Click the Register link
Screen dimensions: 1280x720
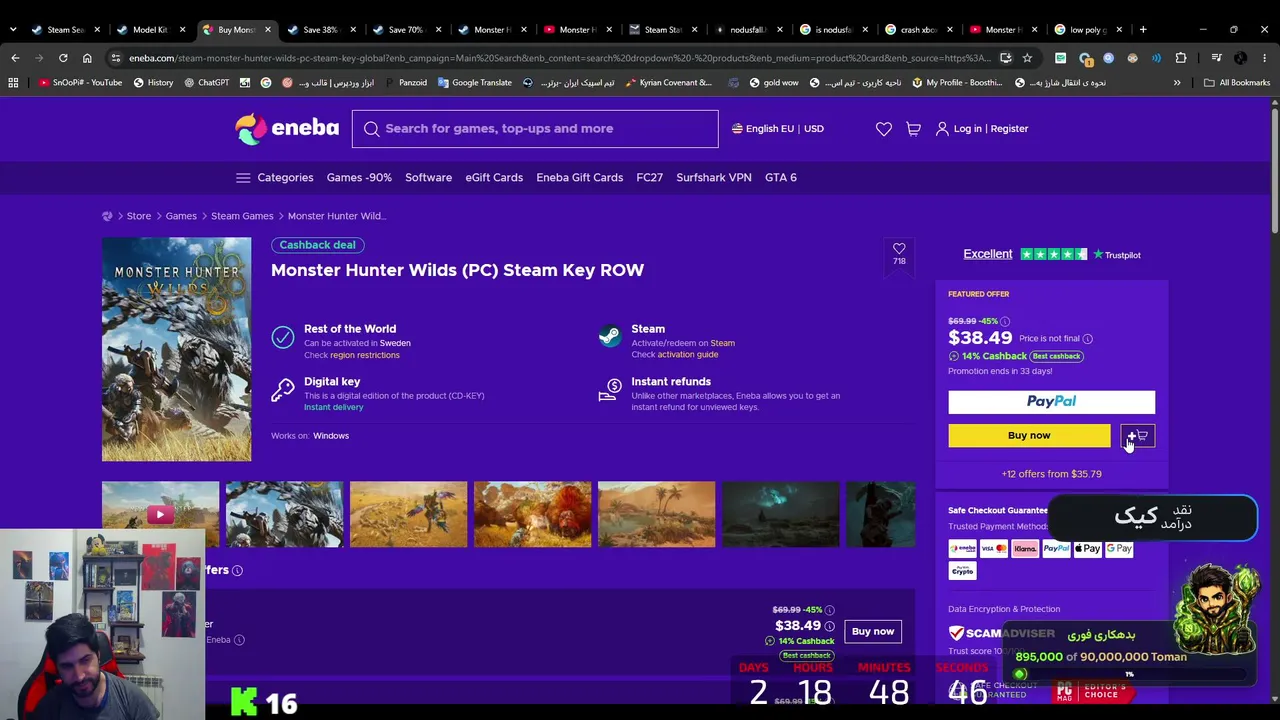point(1009,129)
